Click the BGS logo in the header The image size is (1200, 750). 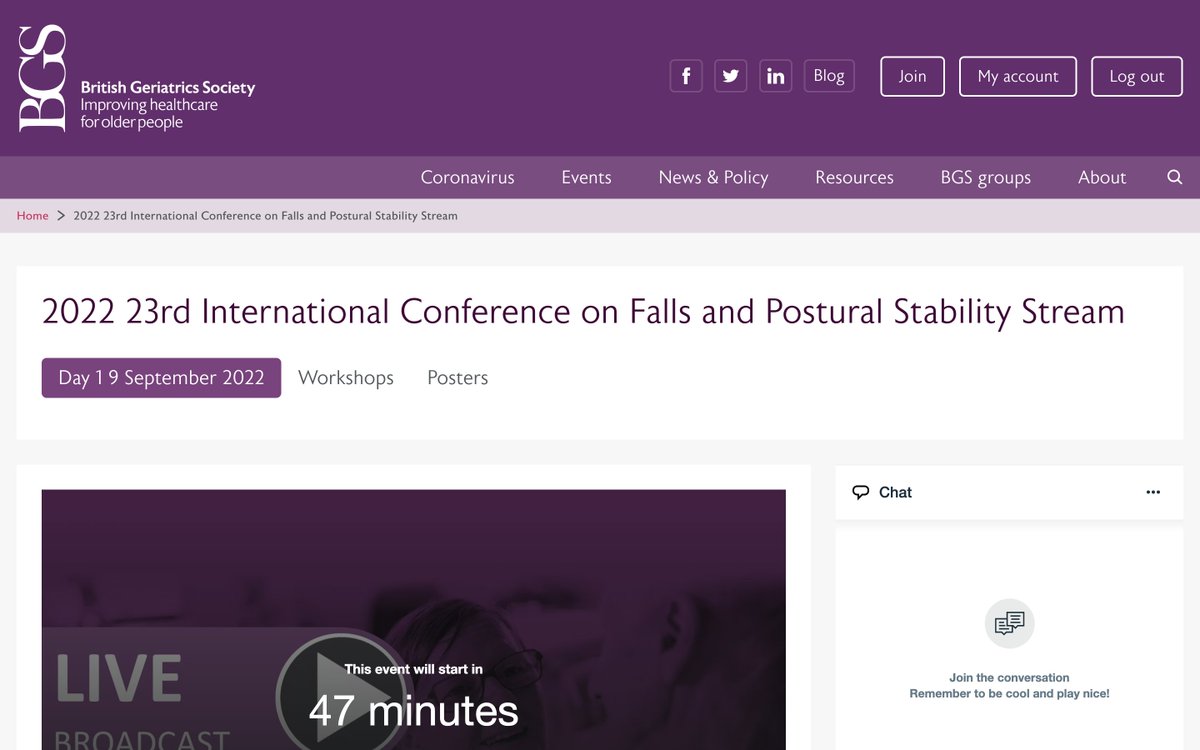42,79
